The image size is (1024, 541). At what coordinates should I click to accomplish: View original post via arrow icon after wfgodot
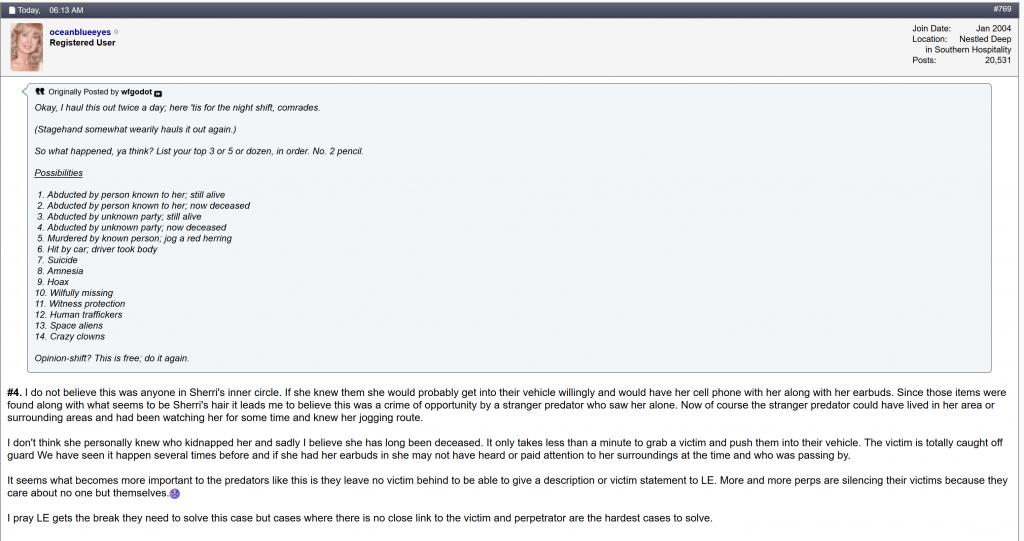[x=158, y=92]
